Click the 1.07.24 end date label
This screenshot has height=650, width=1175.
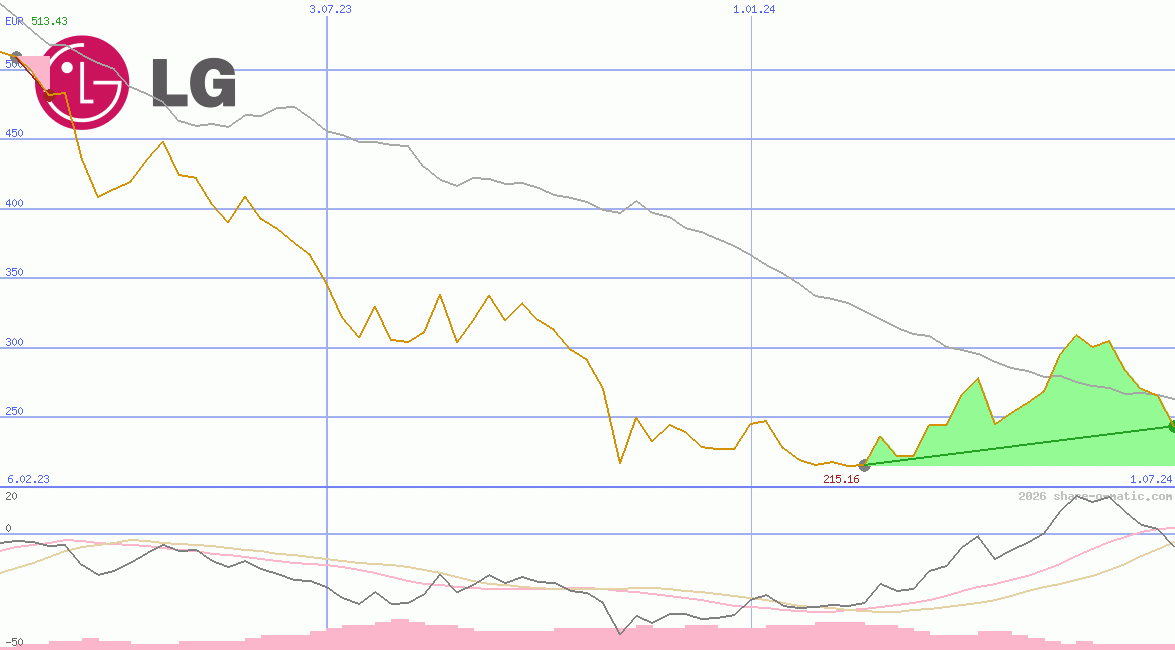[x=1150, y=479]
